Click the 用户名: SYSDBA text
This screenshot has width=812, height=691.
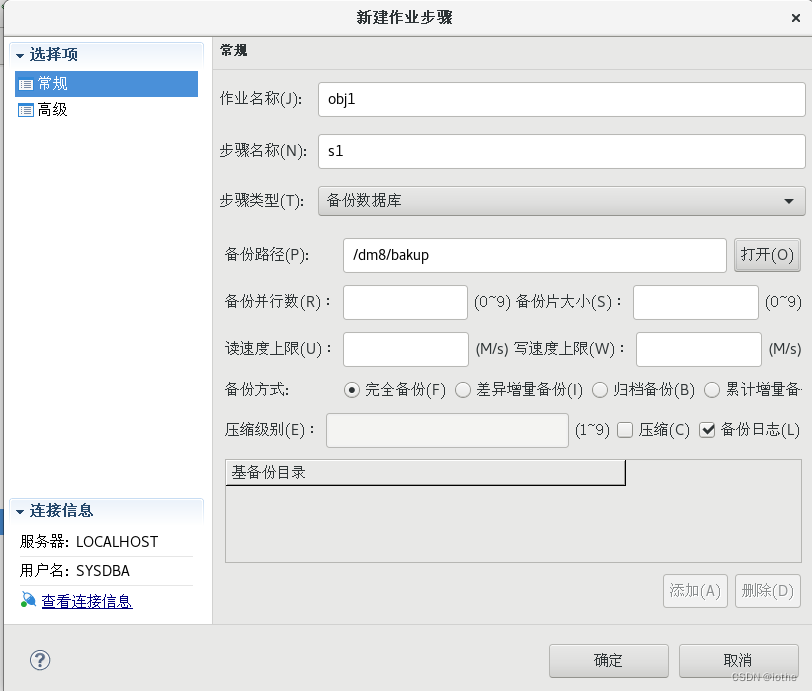click(75, 571)
